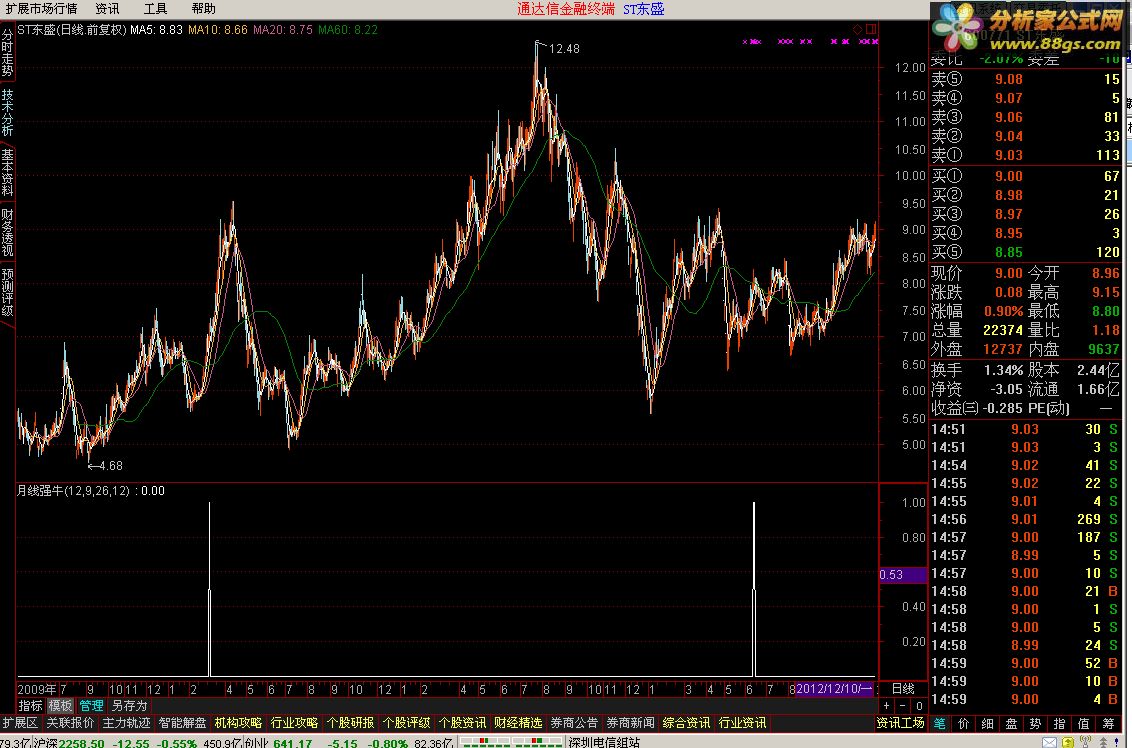
Task: Click the 0 reset button under price axis
Action: point(918,705)
